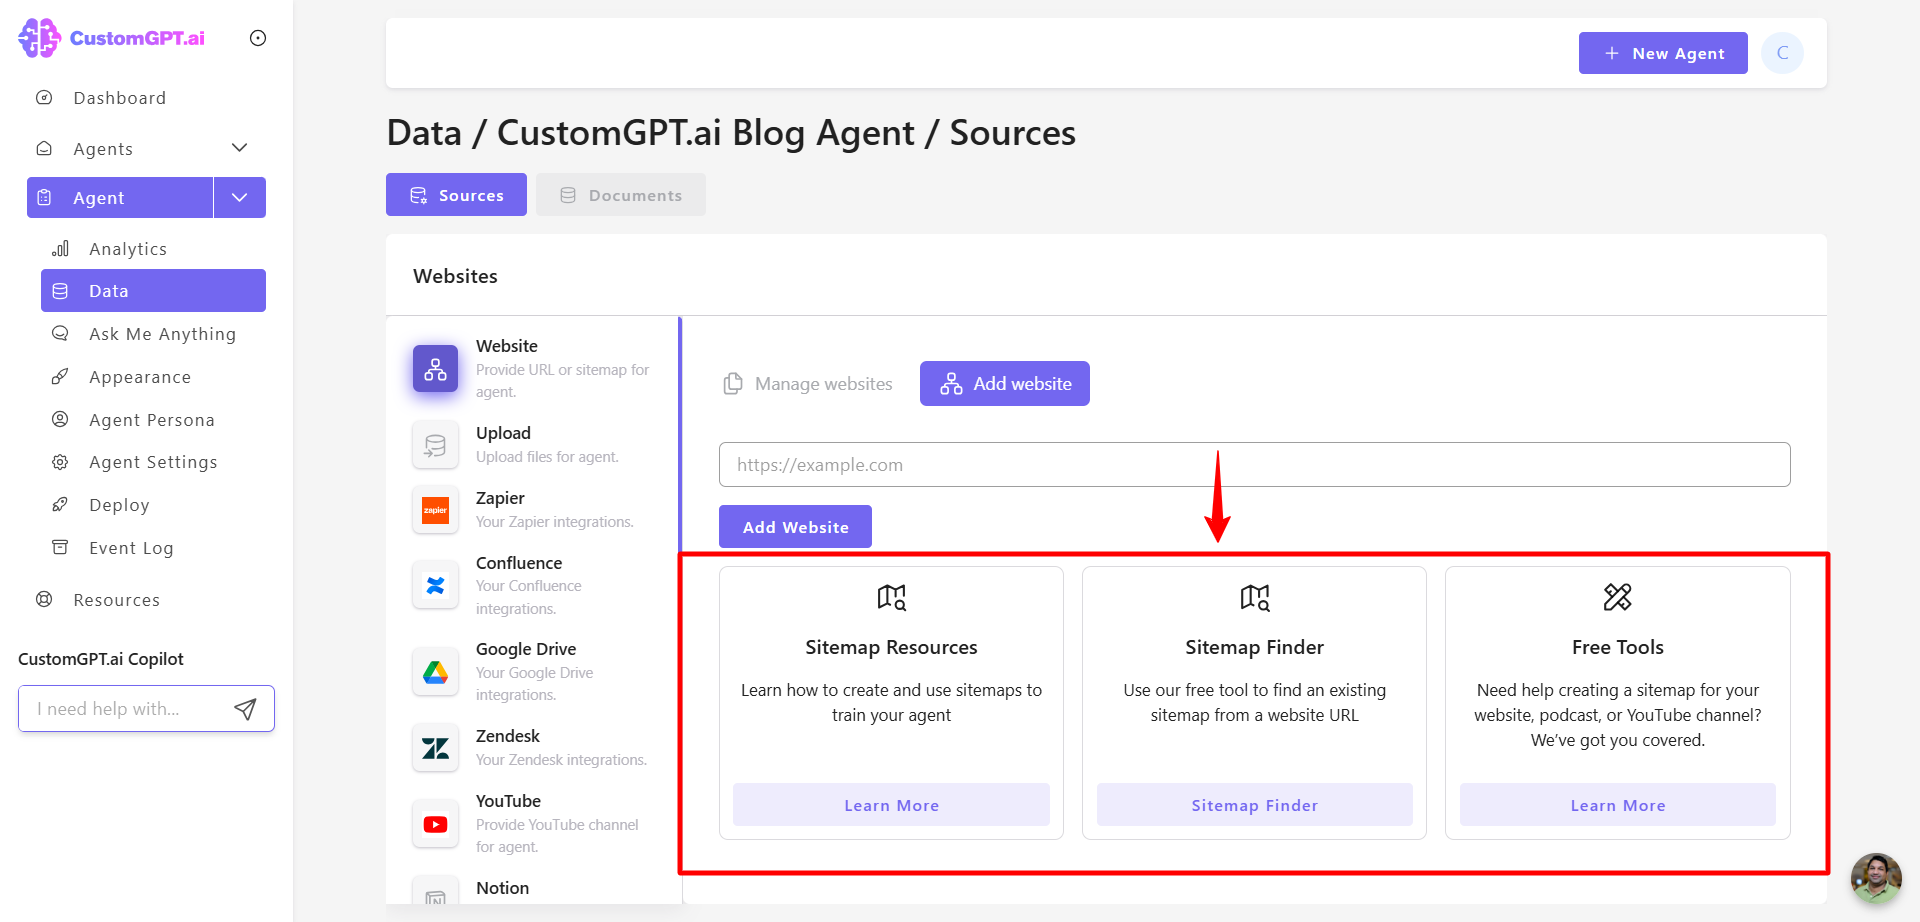This screenshot has width=1920, height=922.
Task: Click the Agent clipboard icon in sidebar
Action: click(x=44, y=198)
